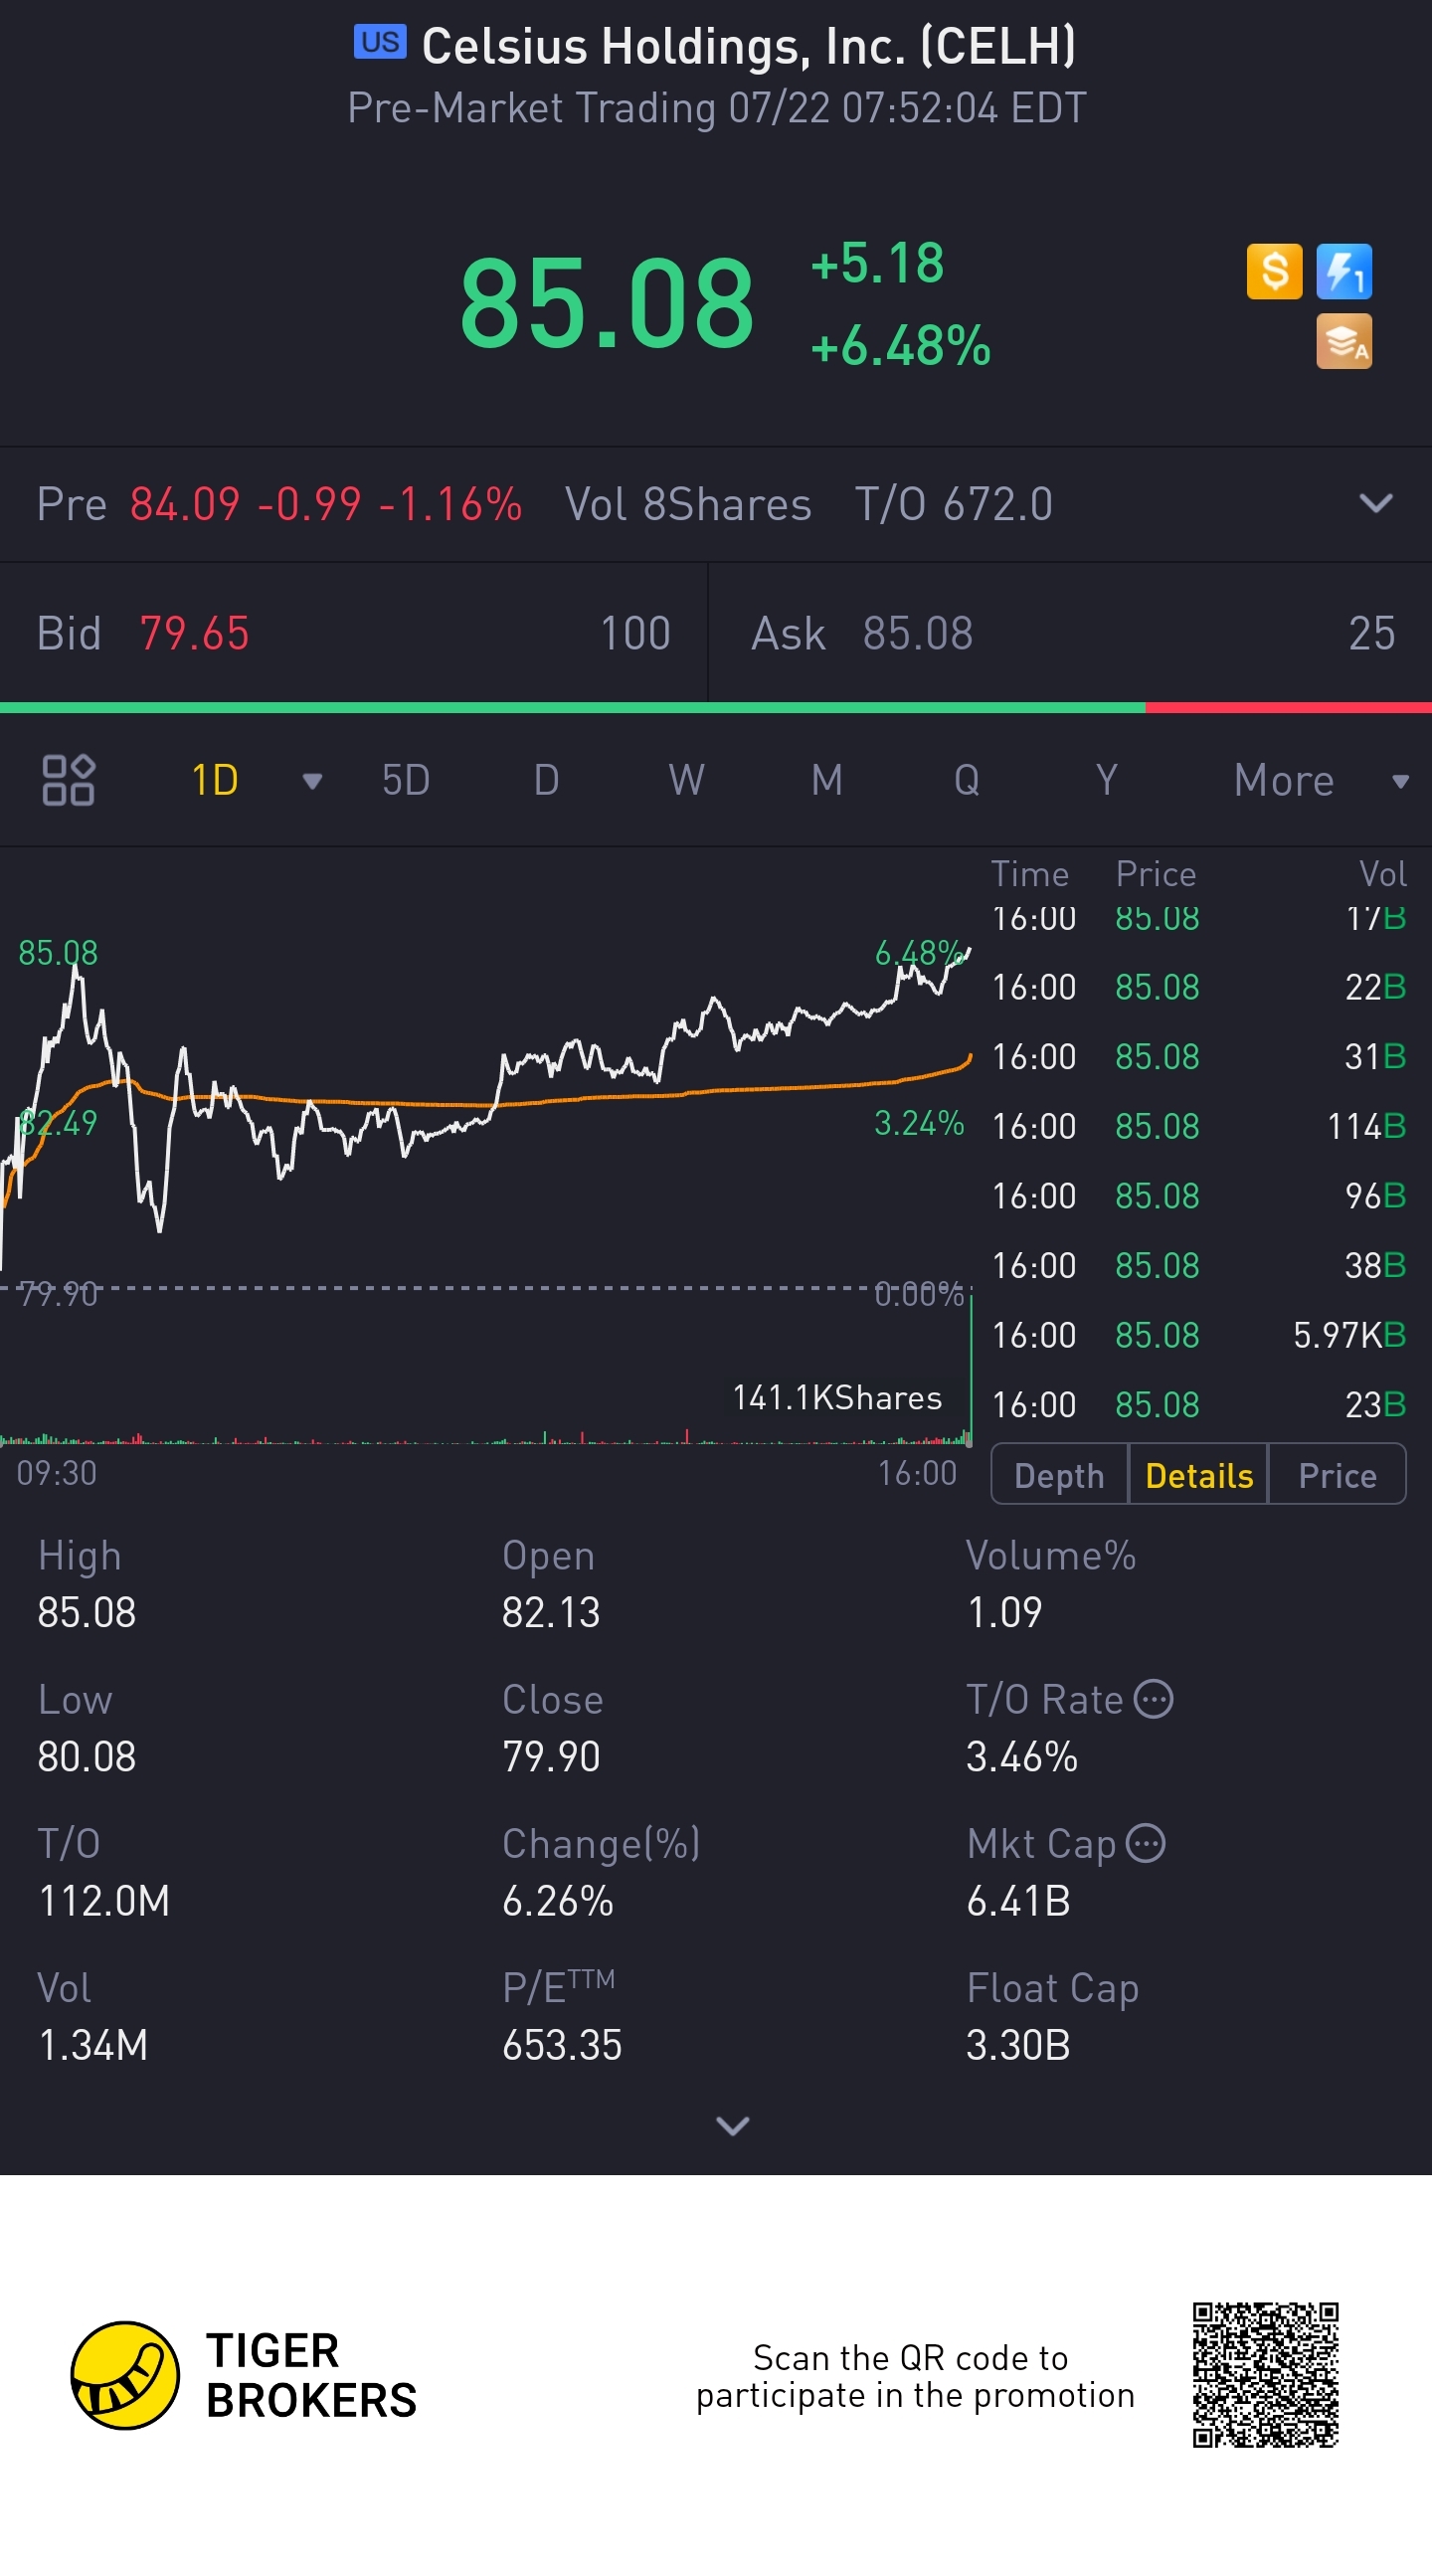Viewport: 1432px width, 2576px height.
Task: Tap the Vol value 1.34M
Action: [x=93, y=2045]
